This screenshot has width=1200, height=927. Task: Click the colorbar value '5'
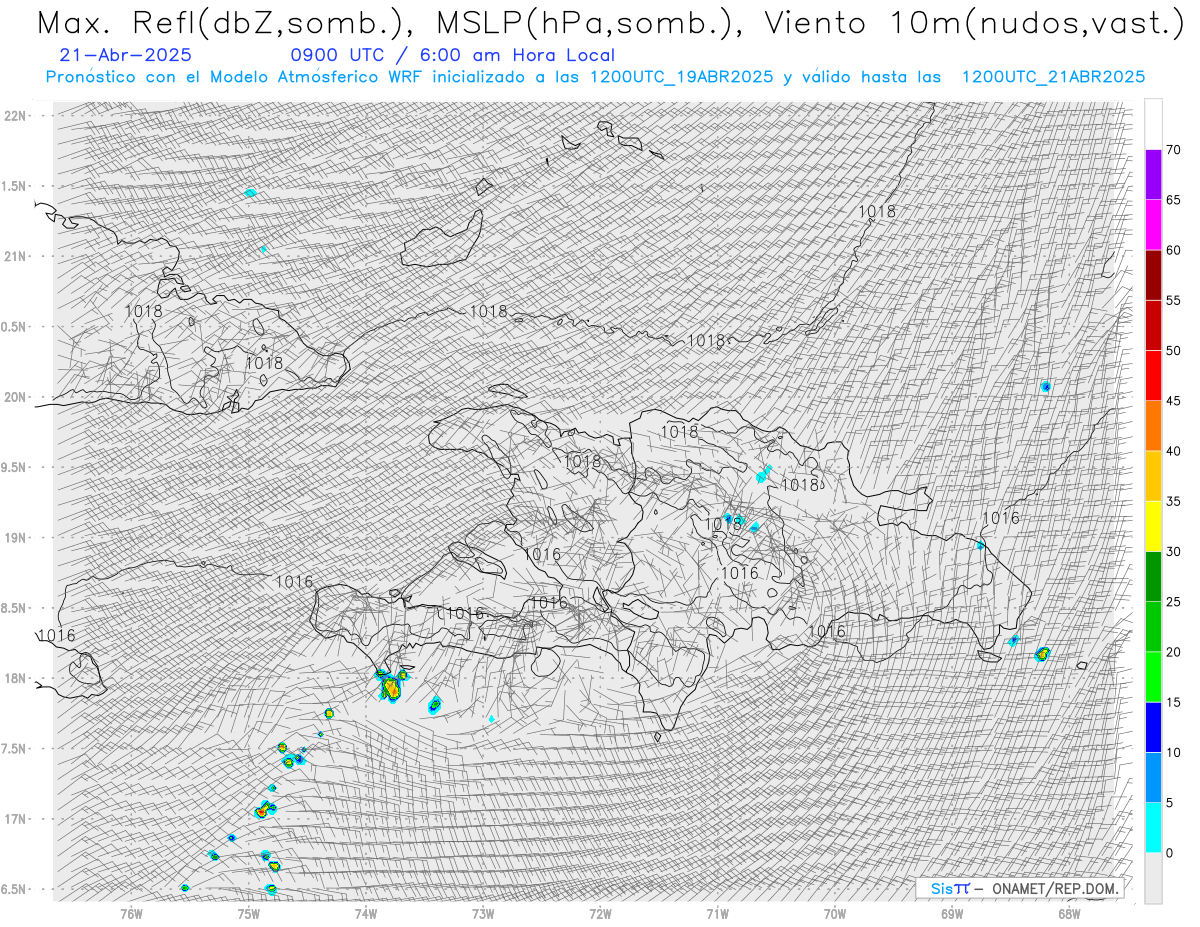(1169, 803)
